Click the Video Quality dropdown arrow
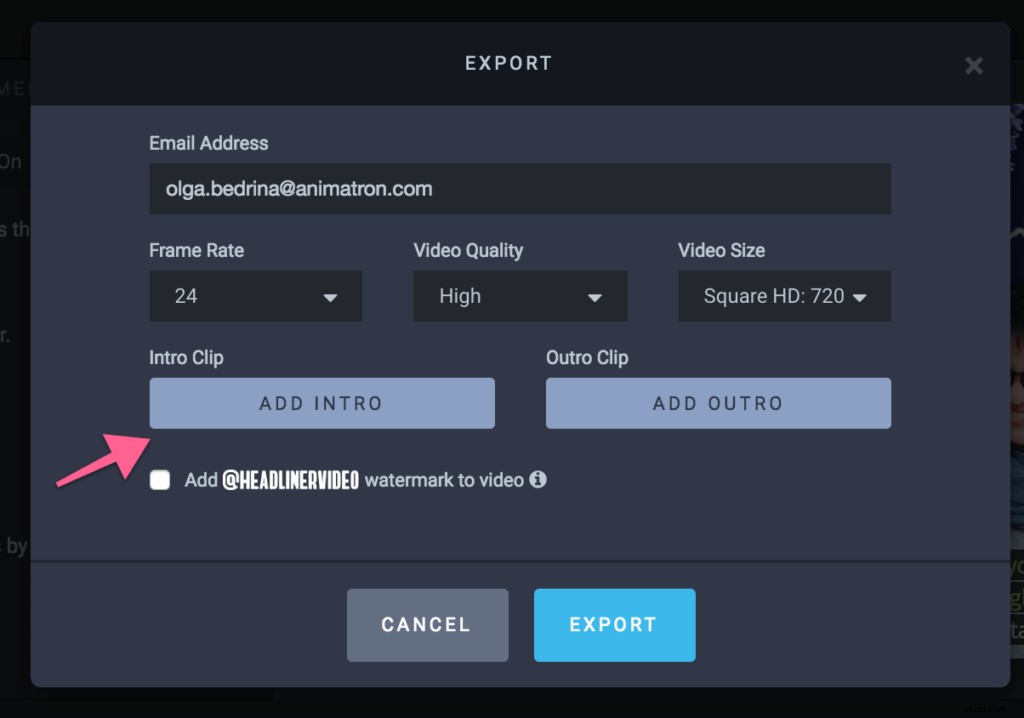This screenshot has height=718, width=1024. (x=595, y=296)
